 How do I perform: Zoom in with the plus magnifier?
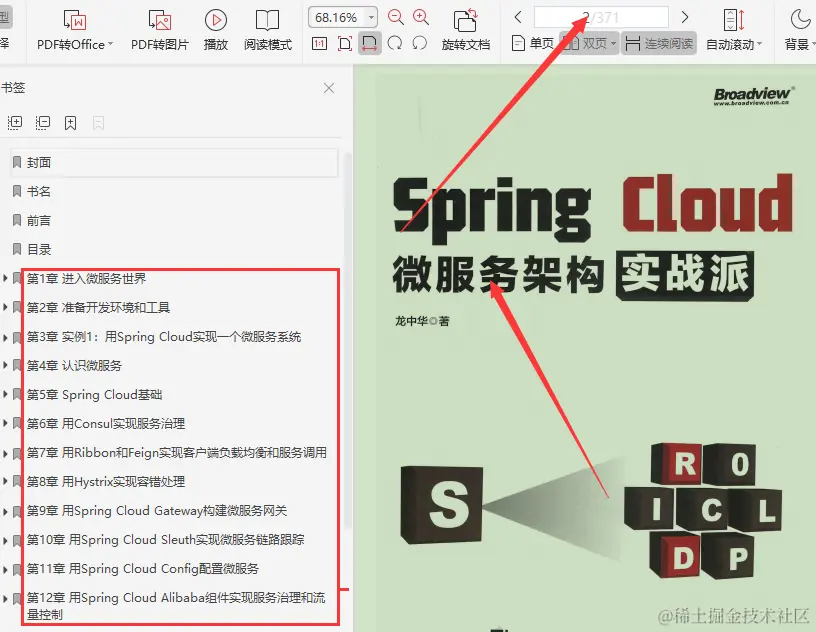pyautogui.click(x=420, y=17)
